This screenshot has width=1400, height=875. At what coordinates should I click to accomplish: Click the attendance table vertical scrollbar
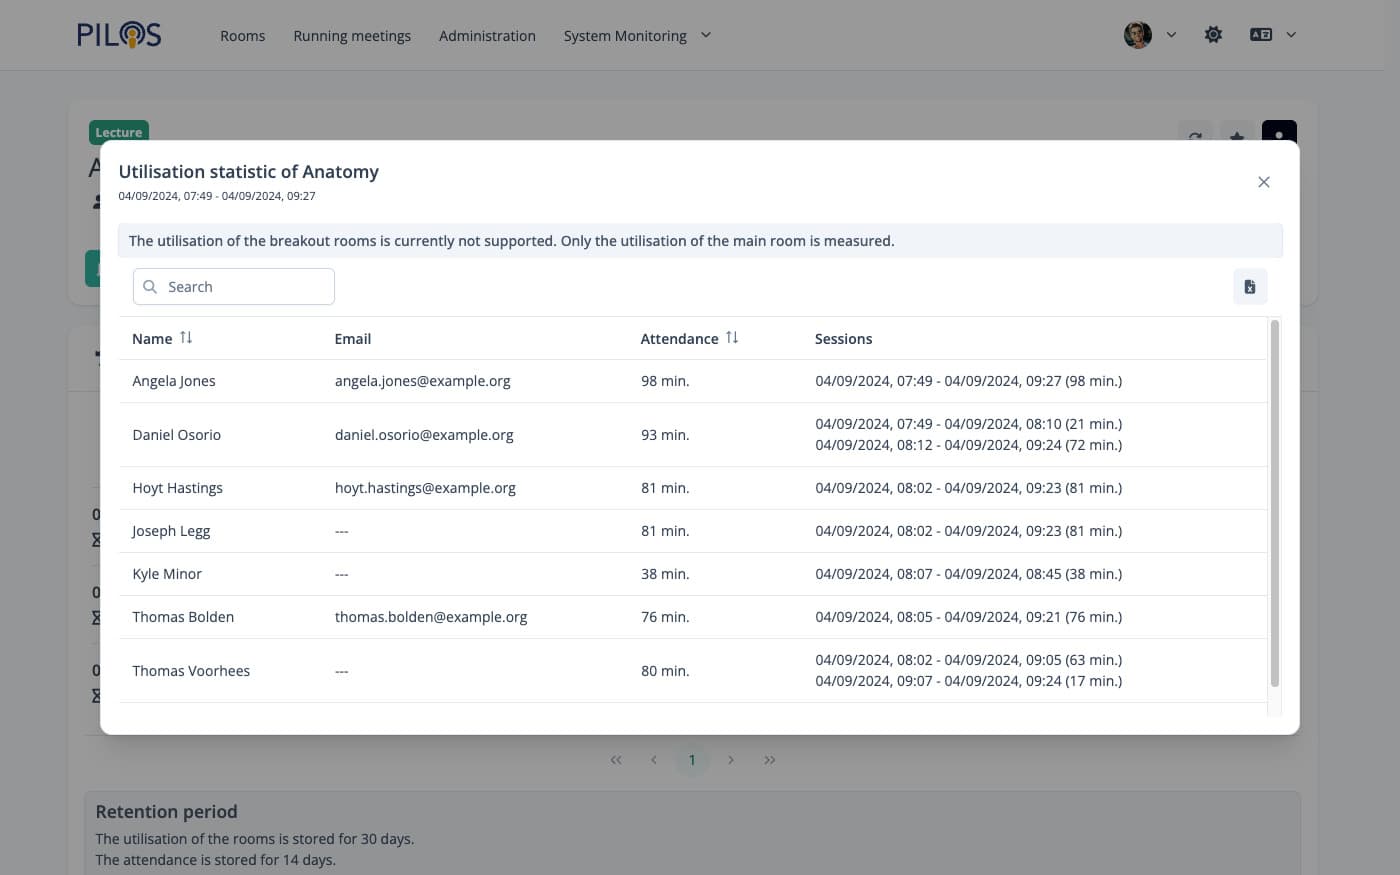[1274, 502]
